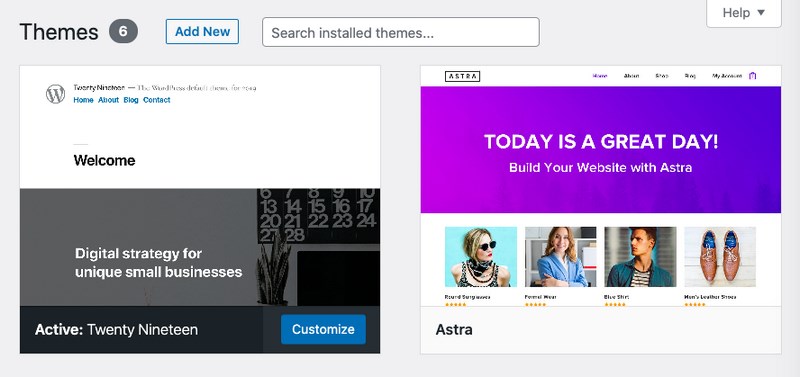Click the Themes page heading

(x=59, y=32)
